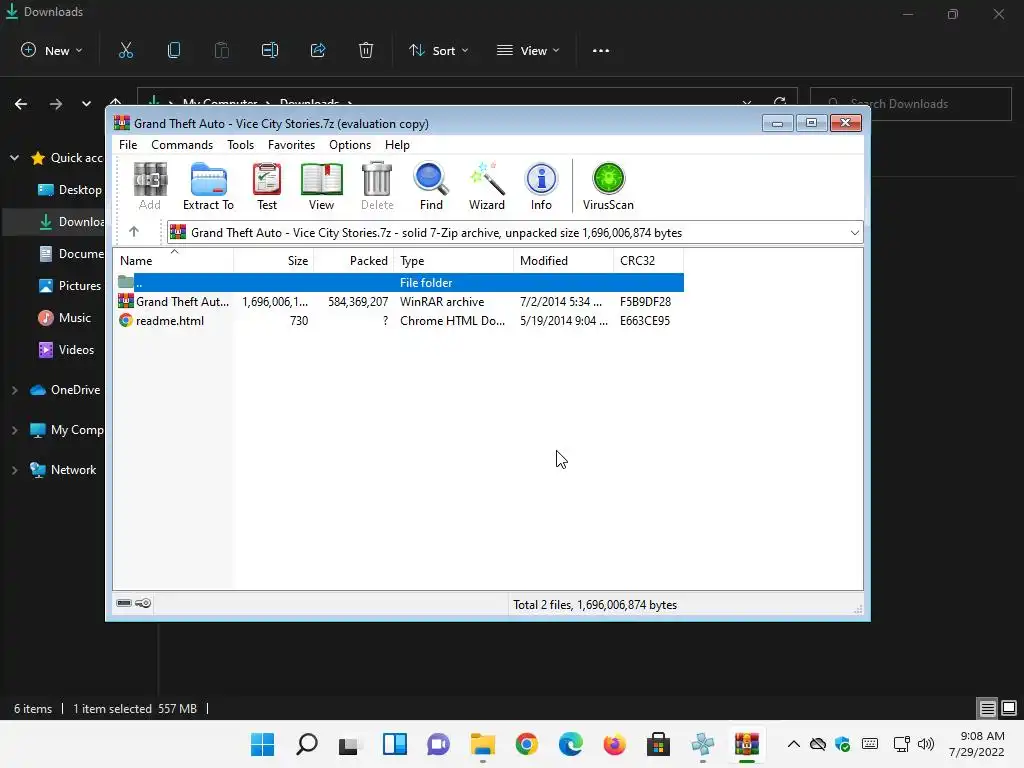Open Videos in Explorer sidebar

pyautogui.click(x=67, y=349)
